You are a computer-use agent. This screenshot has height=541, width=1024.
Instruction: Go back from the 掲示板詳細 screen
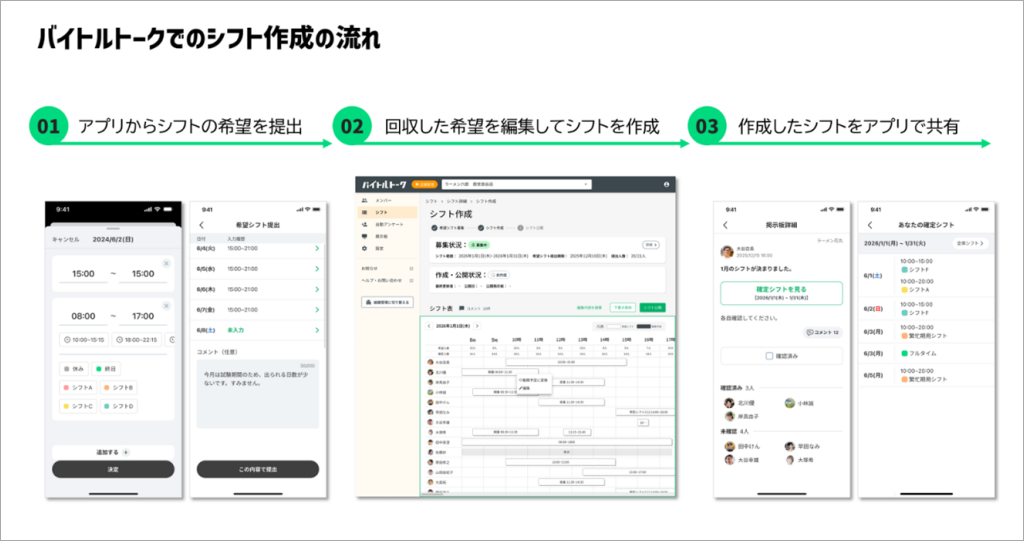pos(725,225)
